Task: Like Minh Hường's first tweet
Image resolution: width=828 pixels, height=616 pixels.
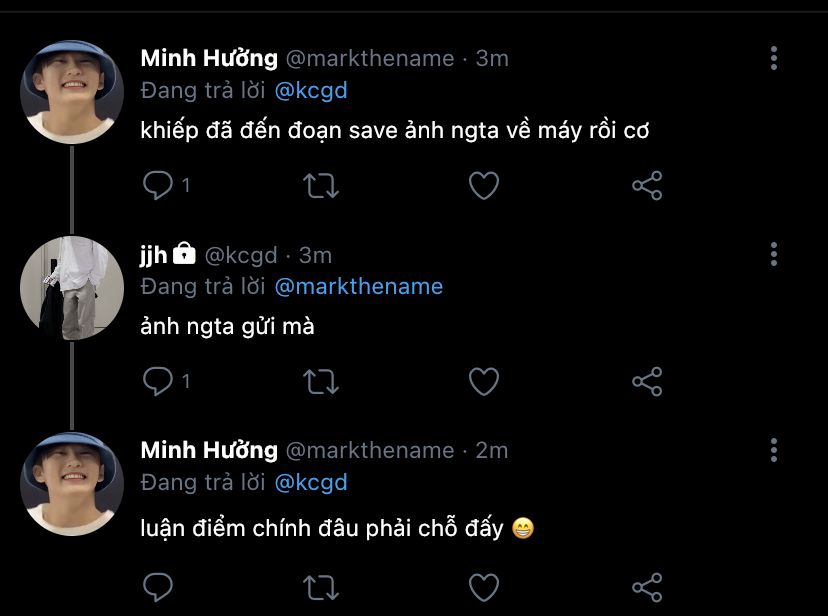Action: [x=484, y=186]
